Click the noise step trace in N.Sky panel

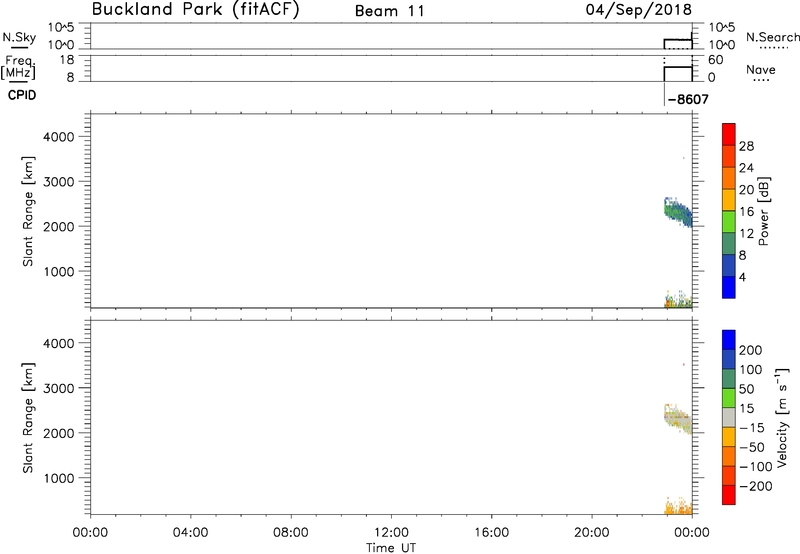pos(678,39)
